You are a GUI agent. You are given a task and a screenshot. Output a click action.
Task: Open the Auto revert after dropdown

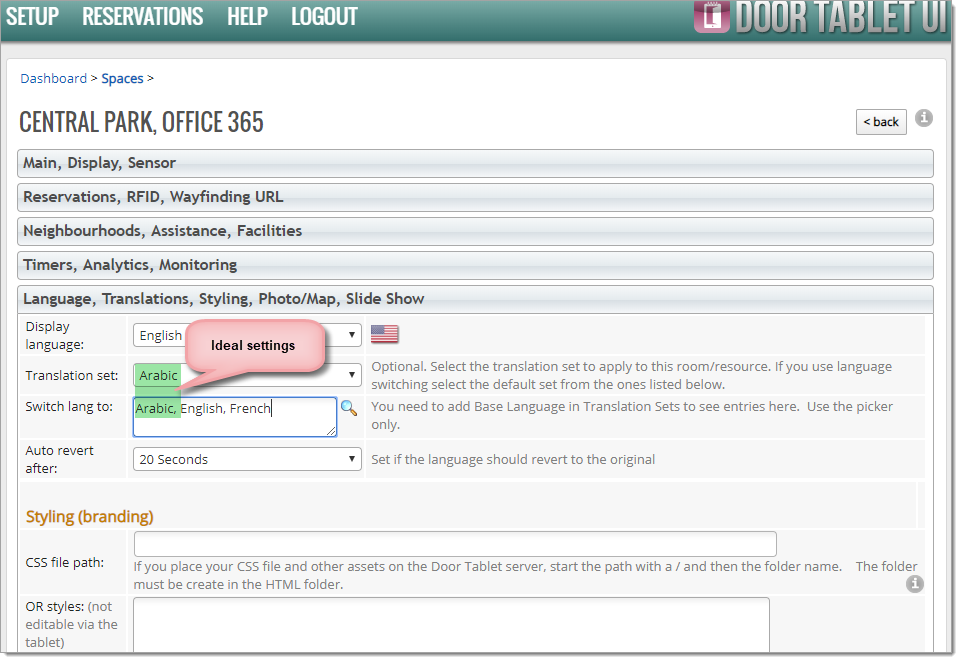[x=247, y=459]
